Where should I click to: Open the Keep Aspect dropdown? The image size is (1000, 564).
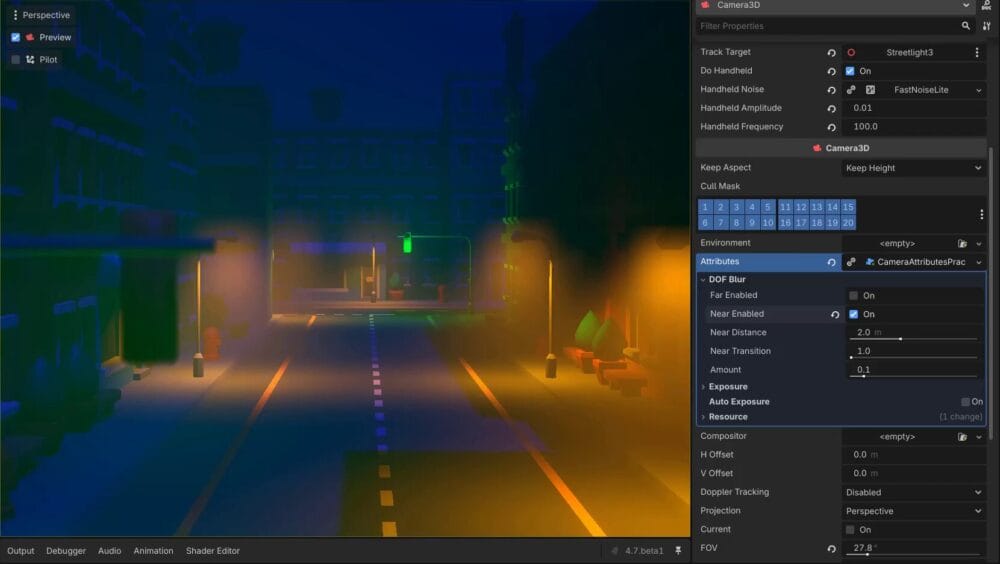pos(913,168)
